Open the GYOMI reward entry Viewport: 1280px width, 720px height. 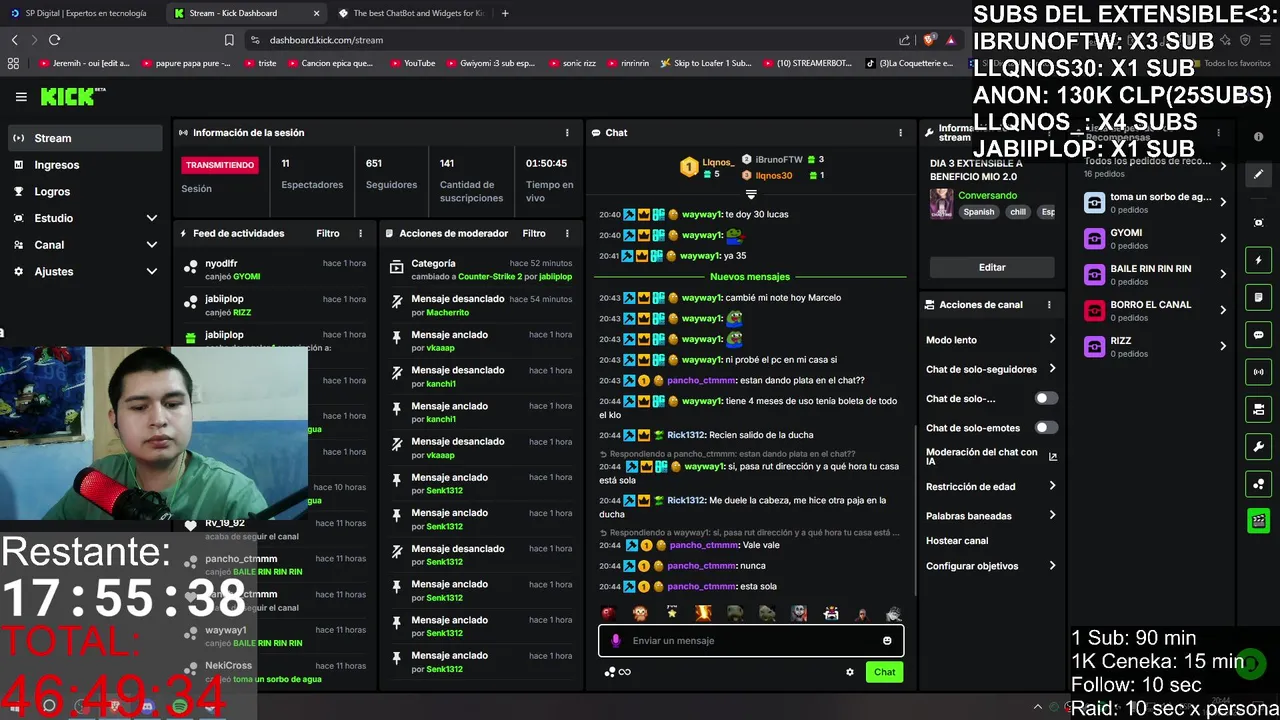[x=1156, y=238]
